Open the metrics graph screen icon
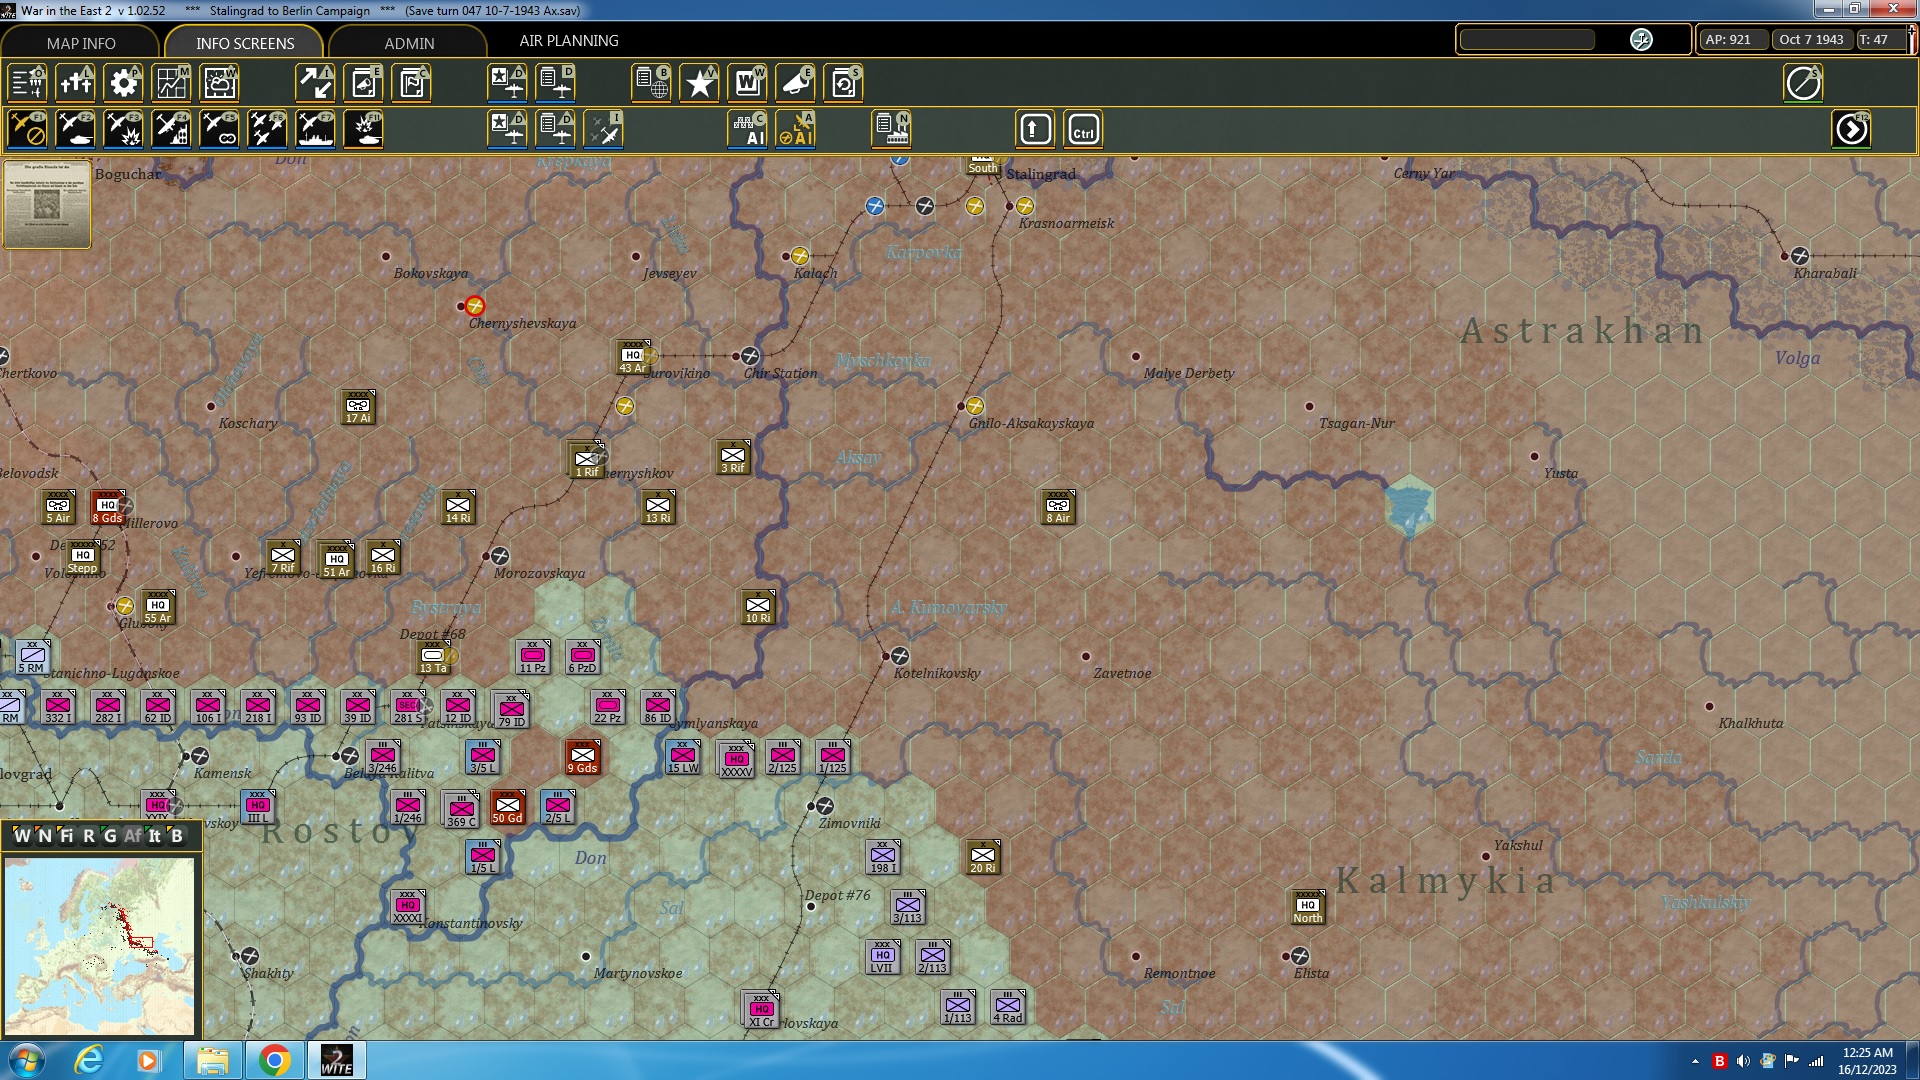The image size is (1920, 1080). coord(171,83)
